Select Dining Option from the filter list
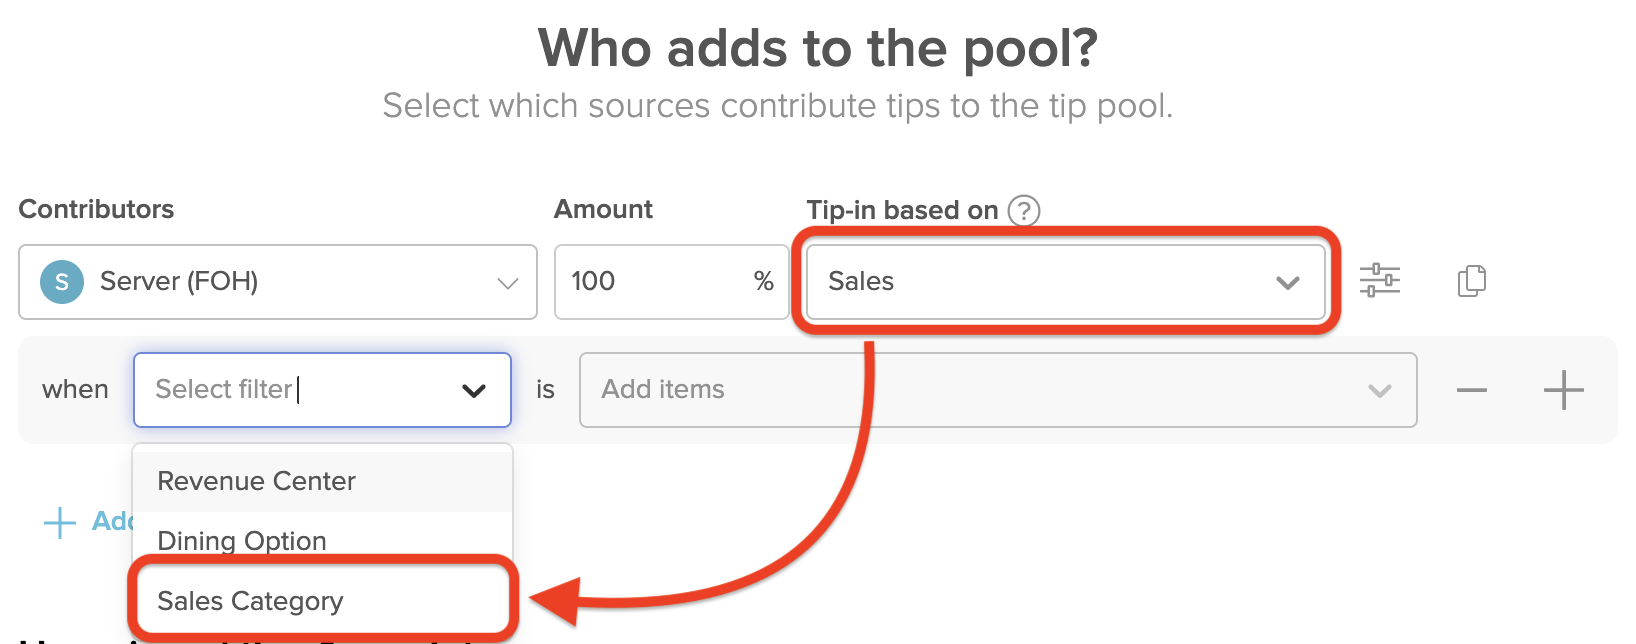 (242, 540)
